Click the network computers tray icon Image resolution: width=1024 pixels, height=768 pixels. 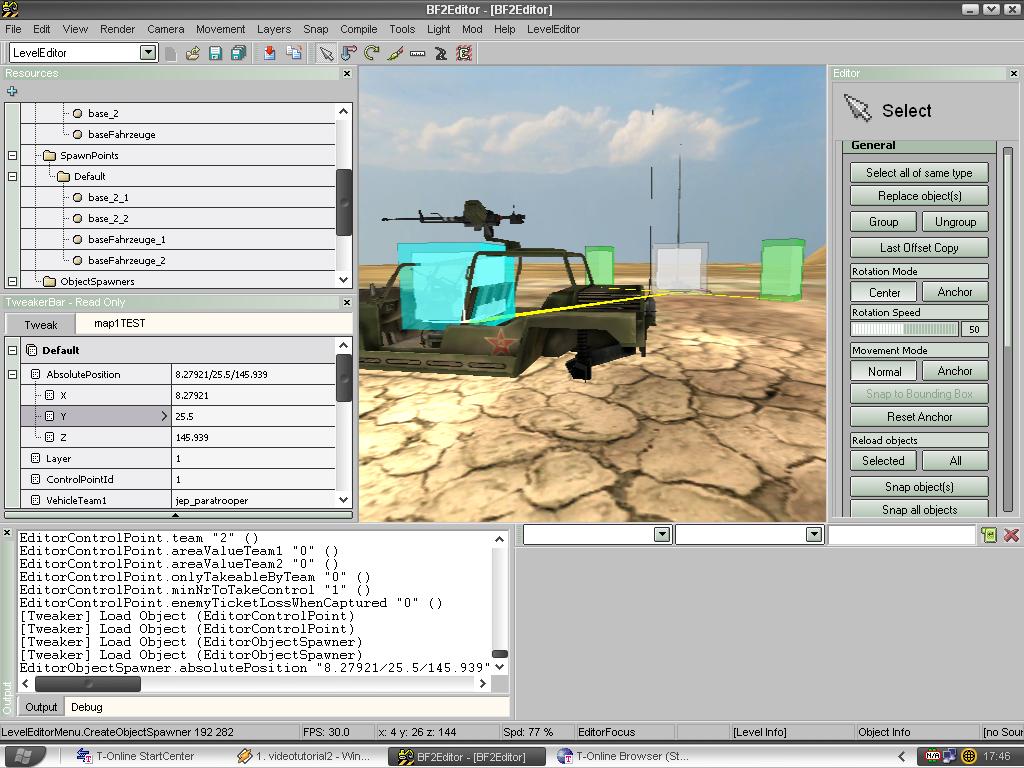click(x=950, y=756)
